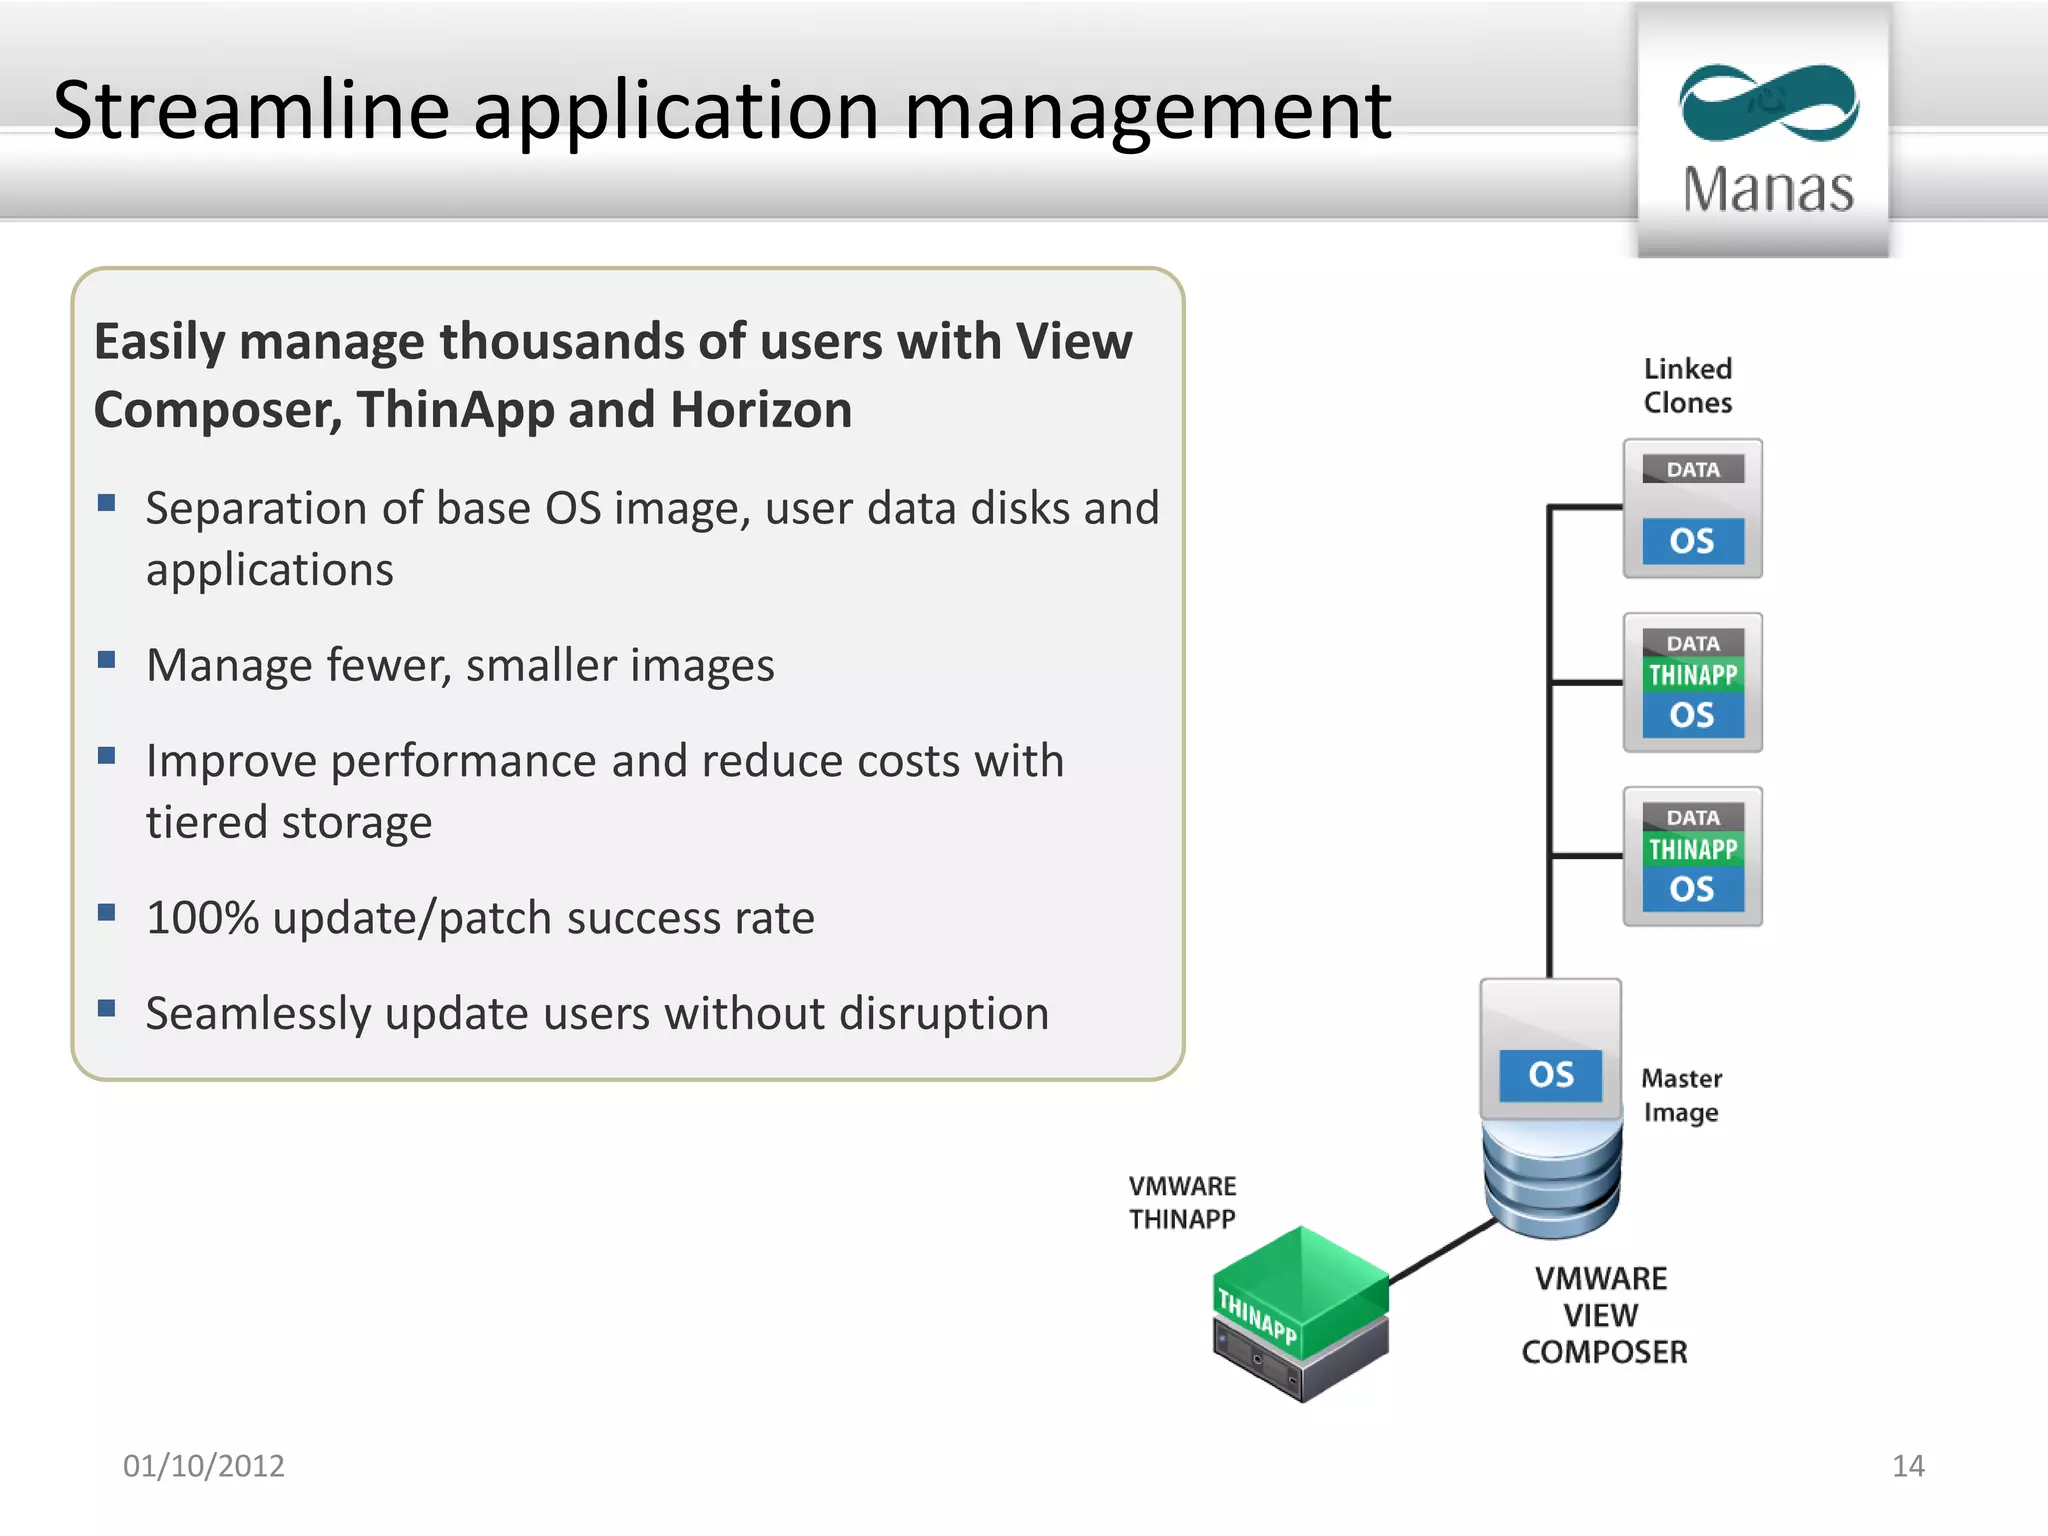
Task: Click the green ThinApp server icon
Action: point(1299,1312)
